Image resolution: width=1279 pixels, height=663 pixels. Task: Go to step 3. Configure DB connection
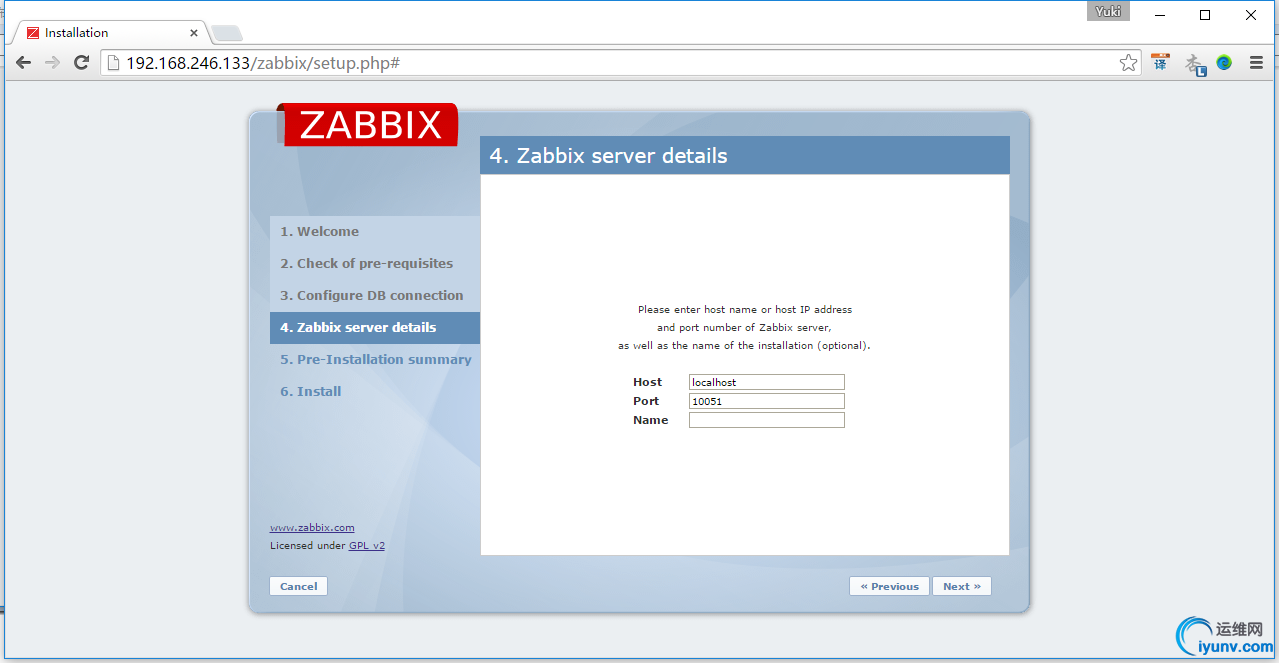click(x=371, y=295)
